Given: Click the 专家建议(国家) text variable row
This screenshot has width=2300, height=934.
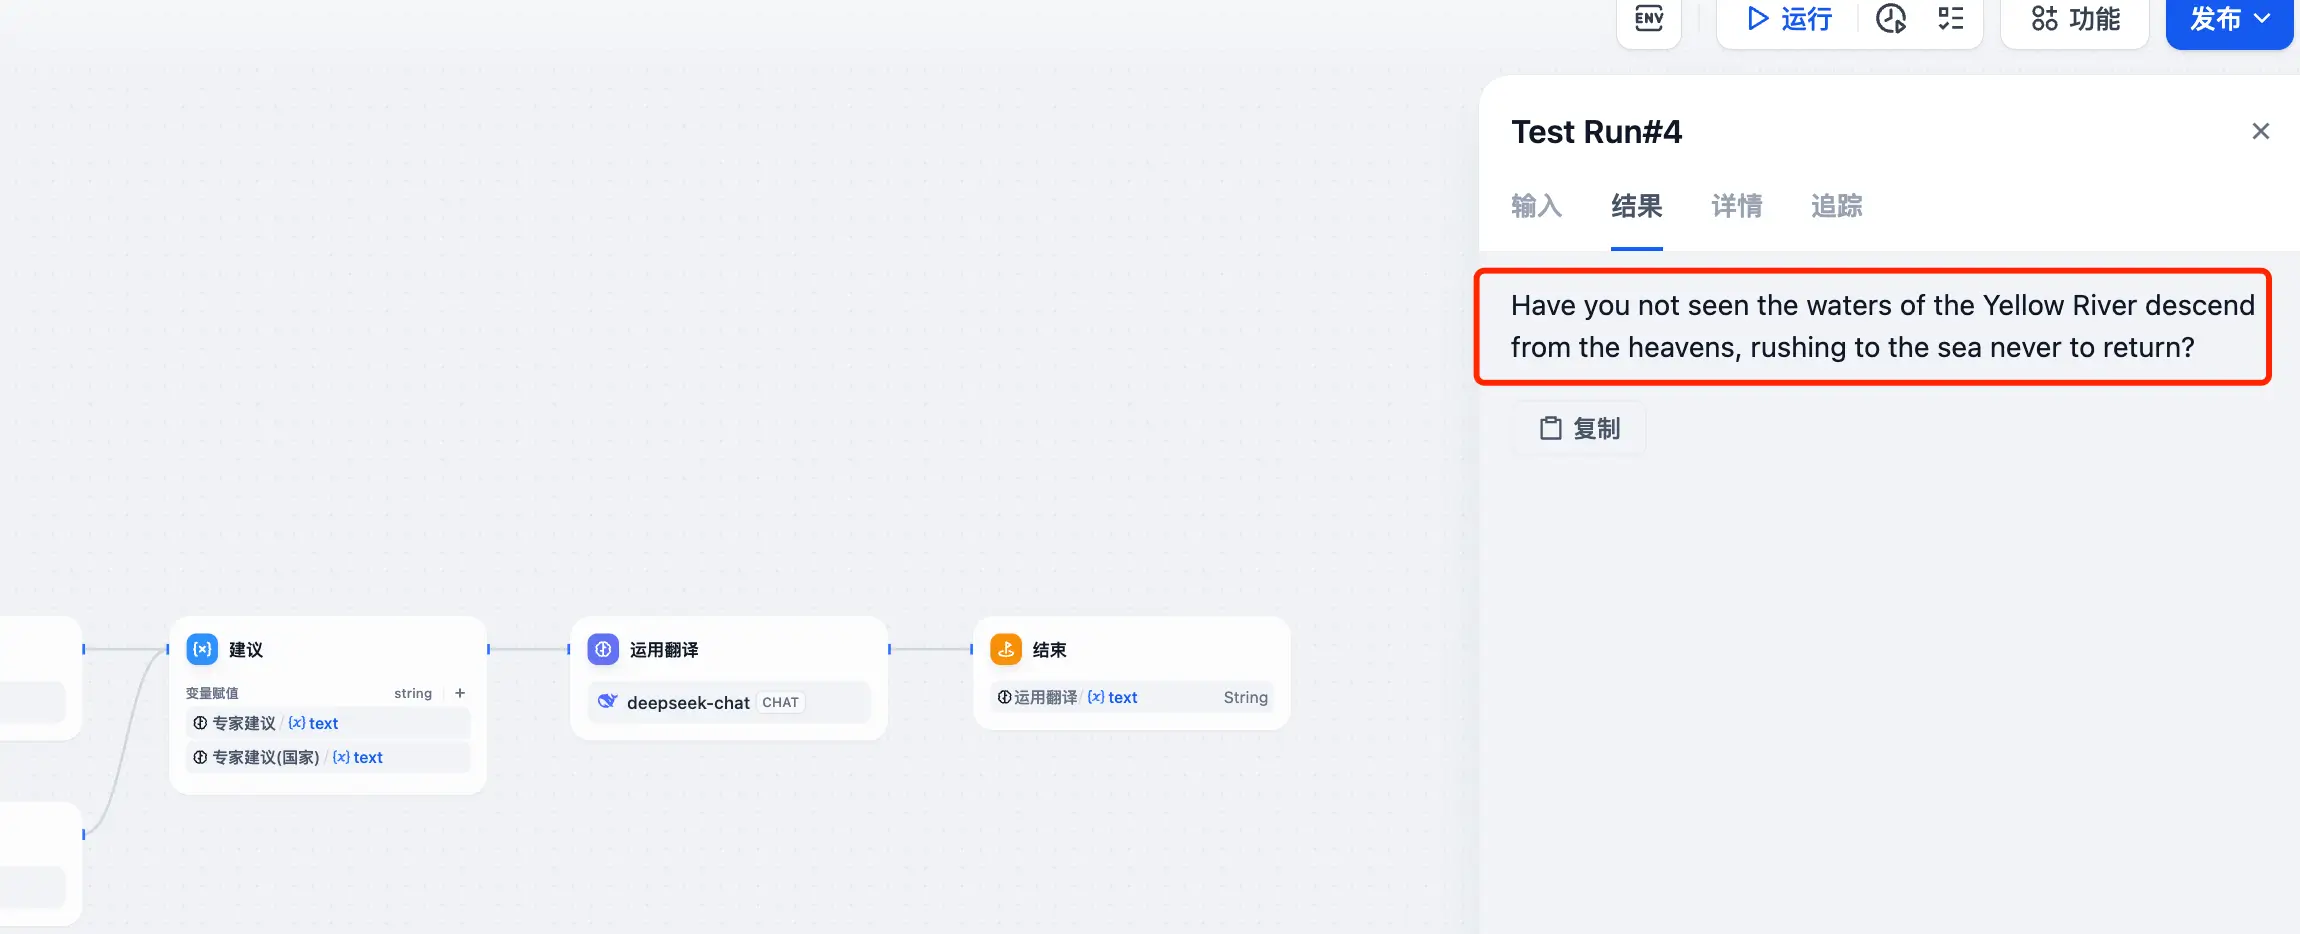Looking at the screenshot, I should (x=328, y=757).
